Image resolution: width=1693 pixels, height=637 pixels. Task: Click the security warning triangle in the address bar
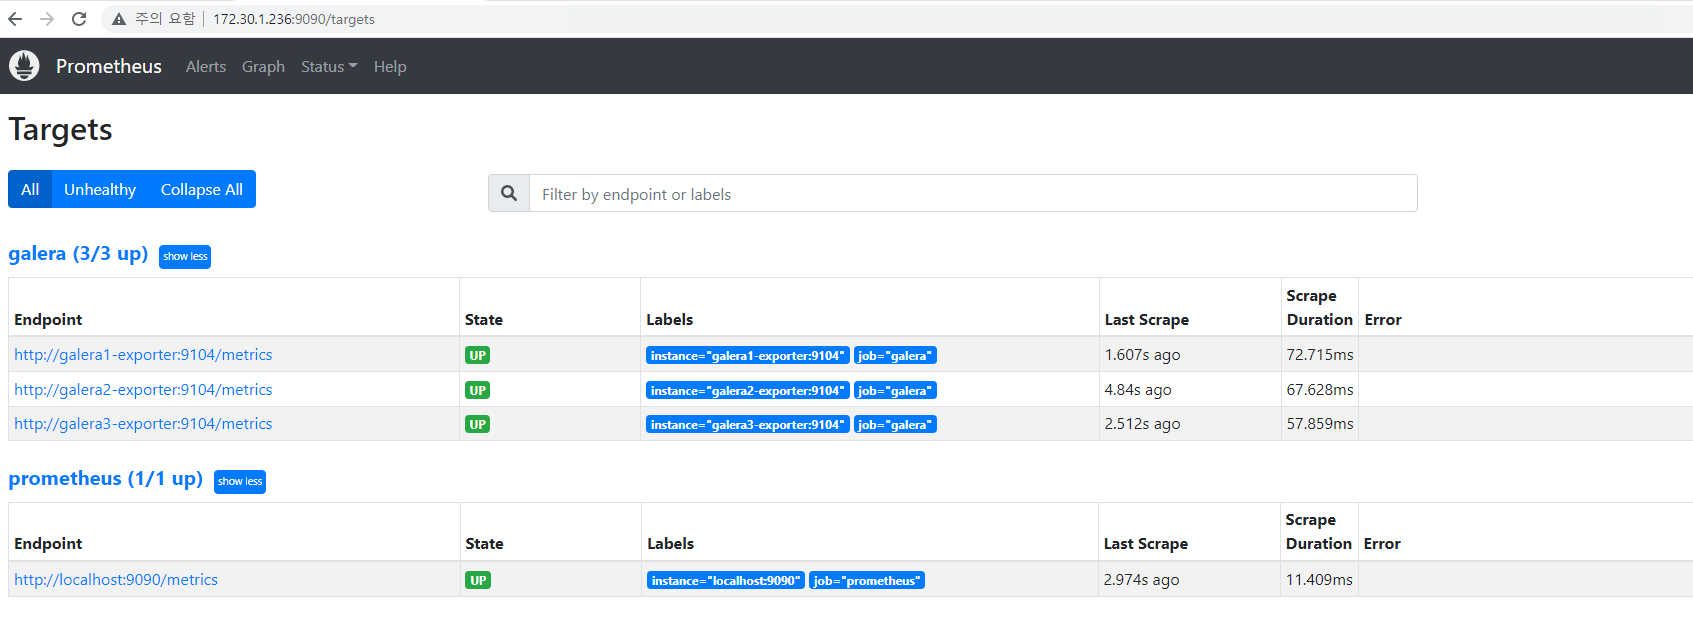click(x=119, y=19)
